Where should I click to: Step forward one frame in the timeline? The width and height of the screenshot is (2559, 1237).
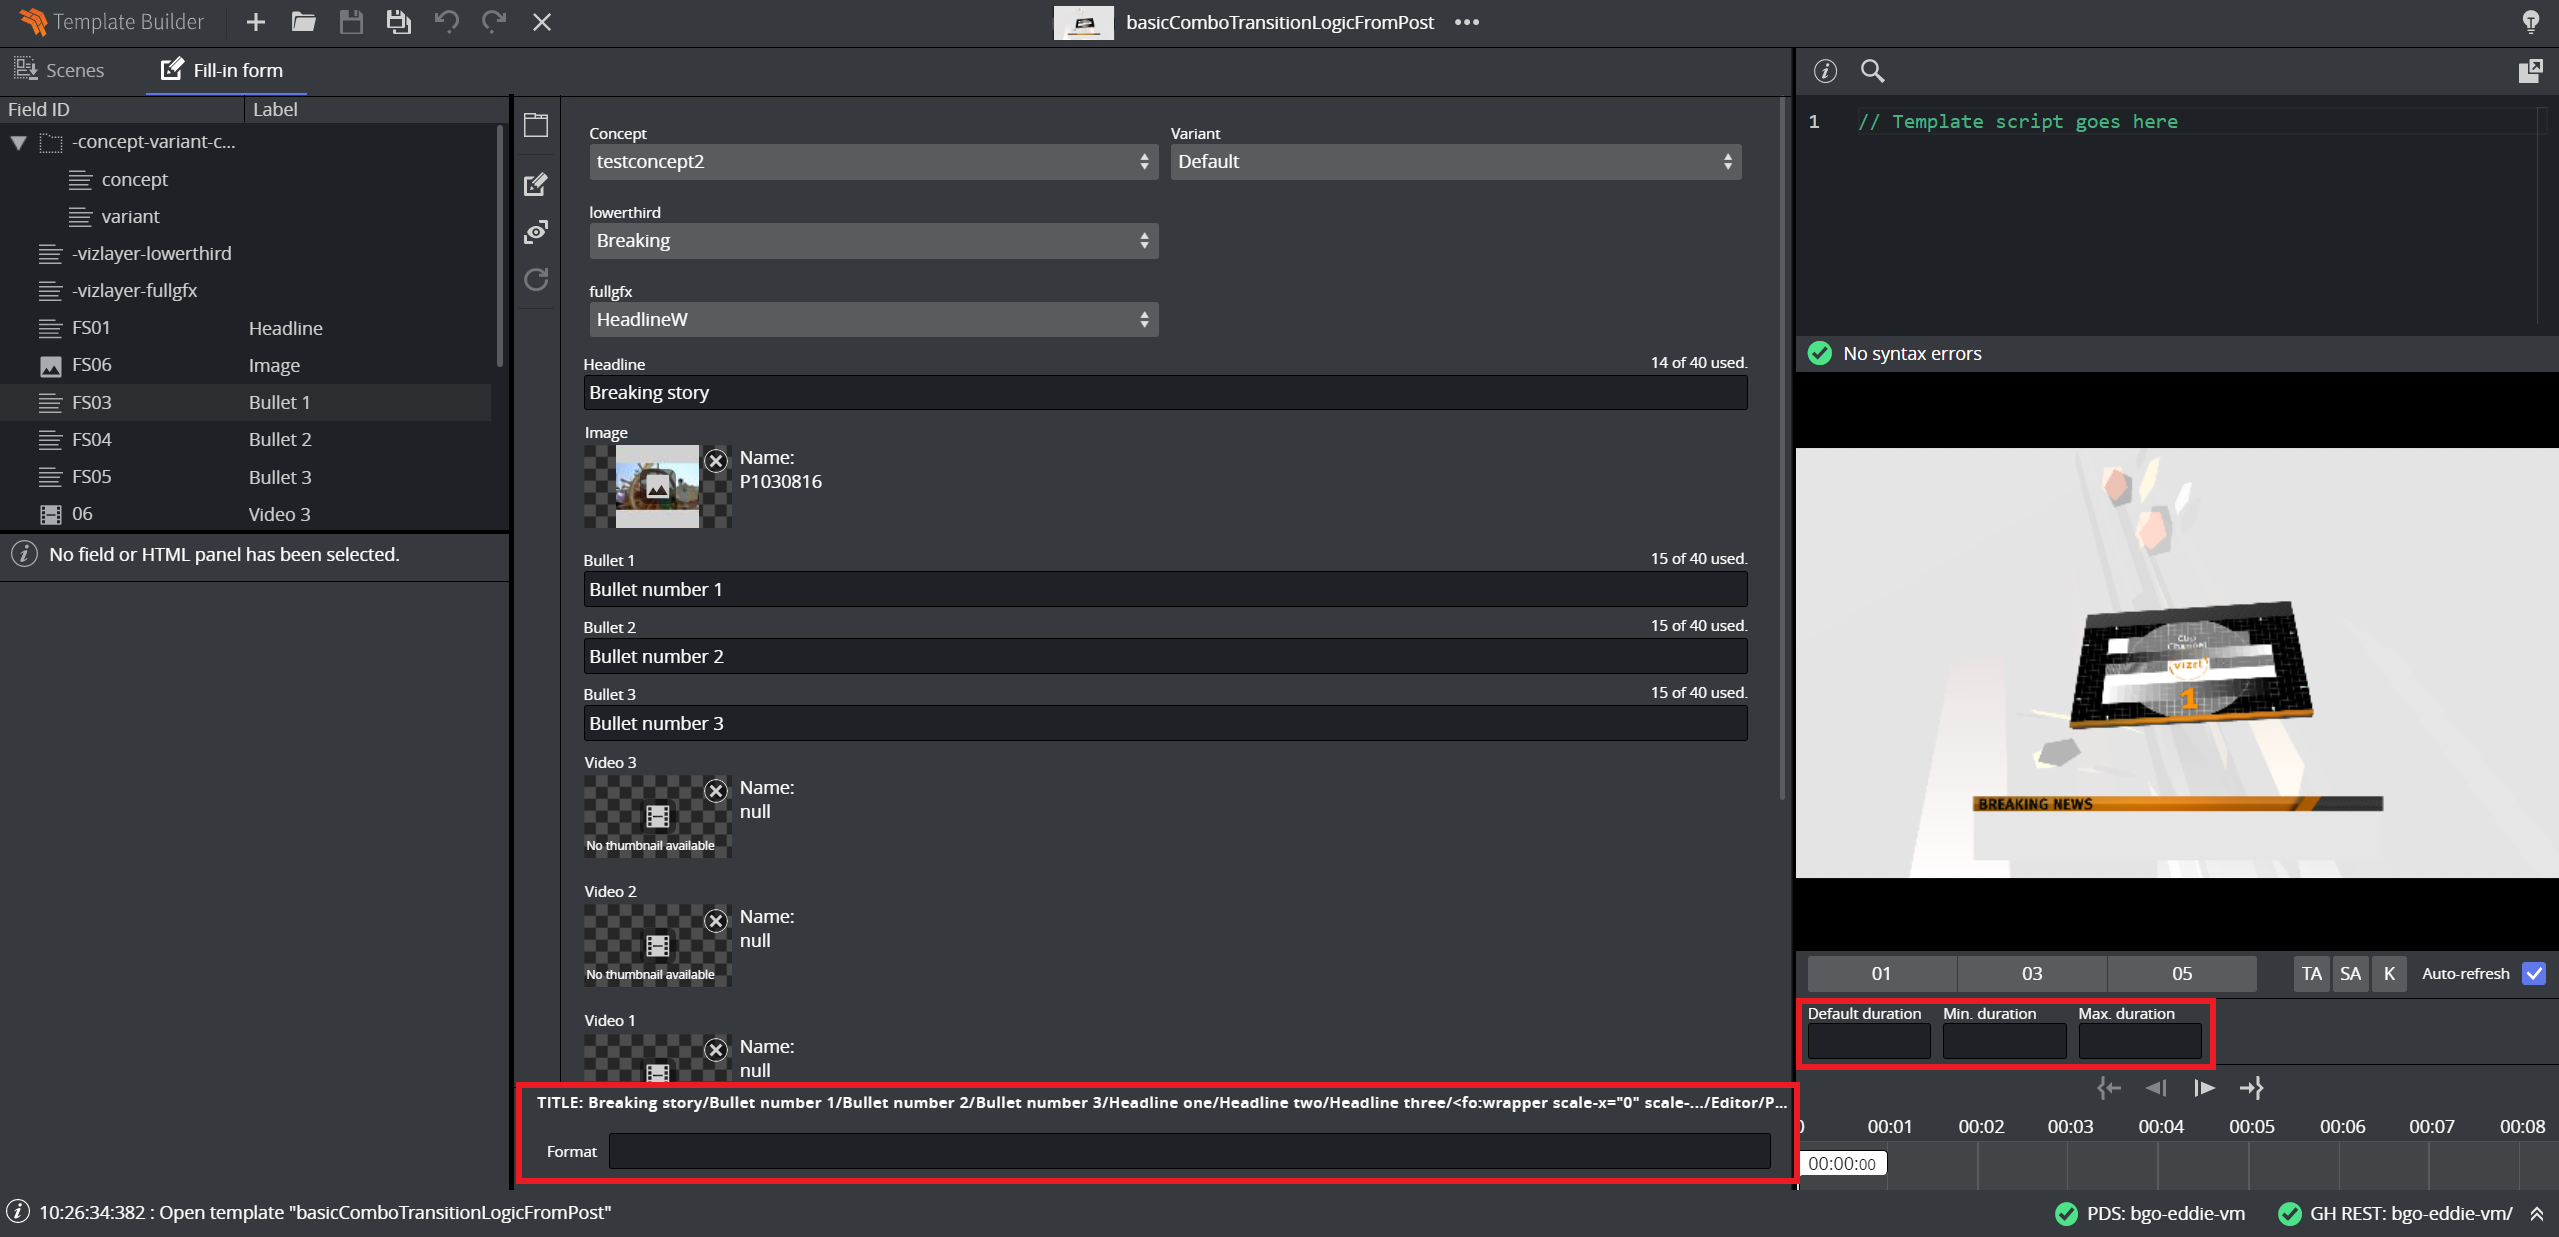pyautogui.click(x=2203, y=1088)
